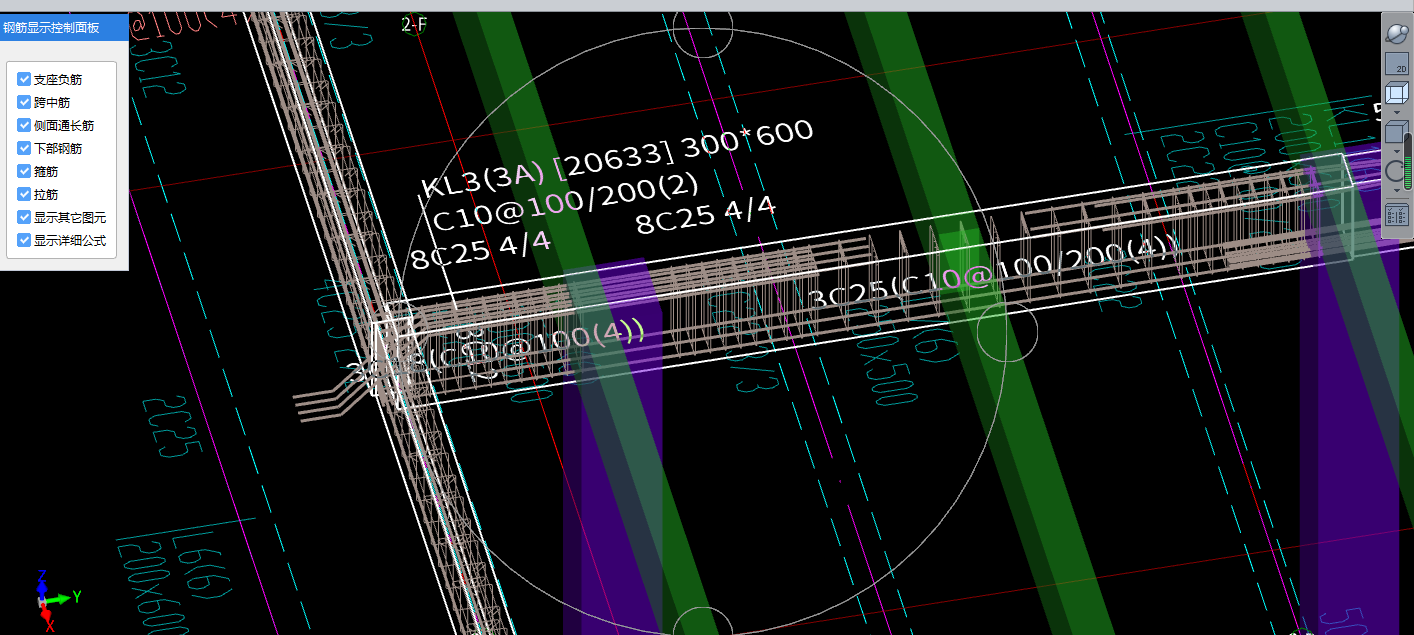This screenshot has width=1414, height=635.
Task: Toggle the 箍筋 checkbox
Action: (x=24, y=171)
